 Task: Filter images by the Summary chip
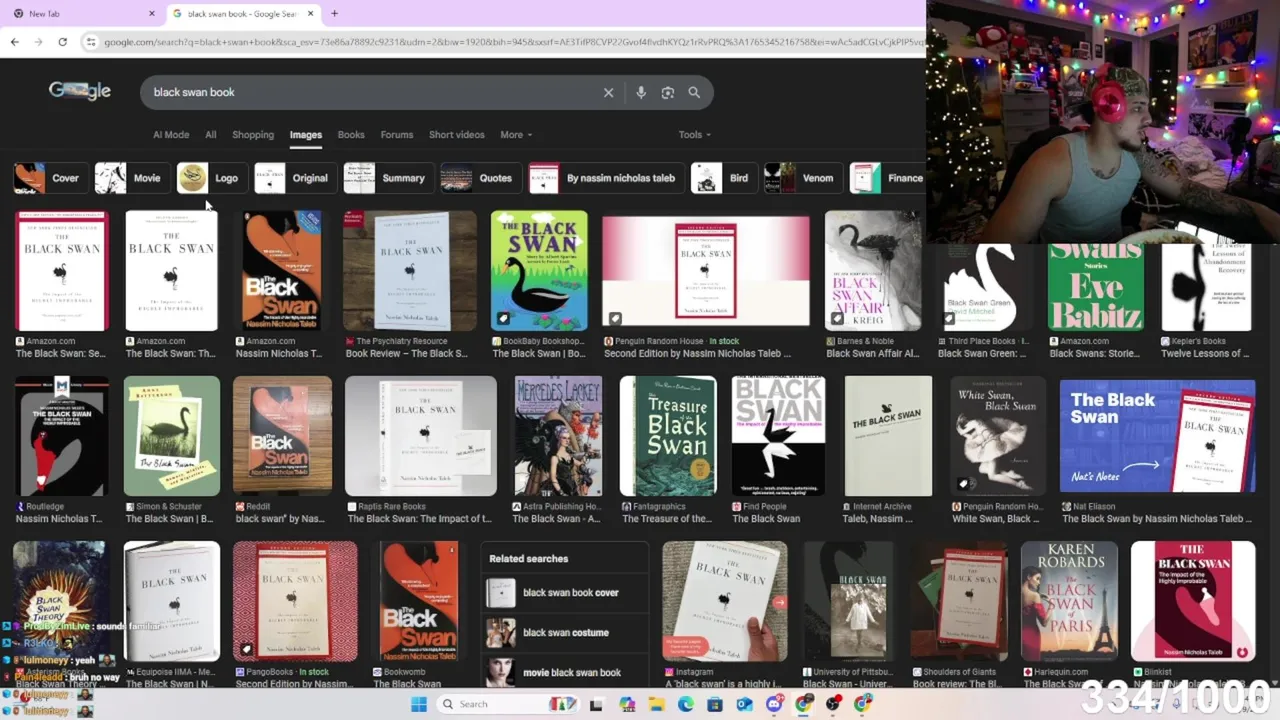point(387,178)
